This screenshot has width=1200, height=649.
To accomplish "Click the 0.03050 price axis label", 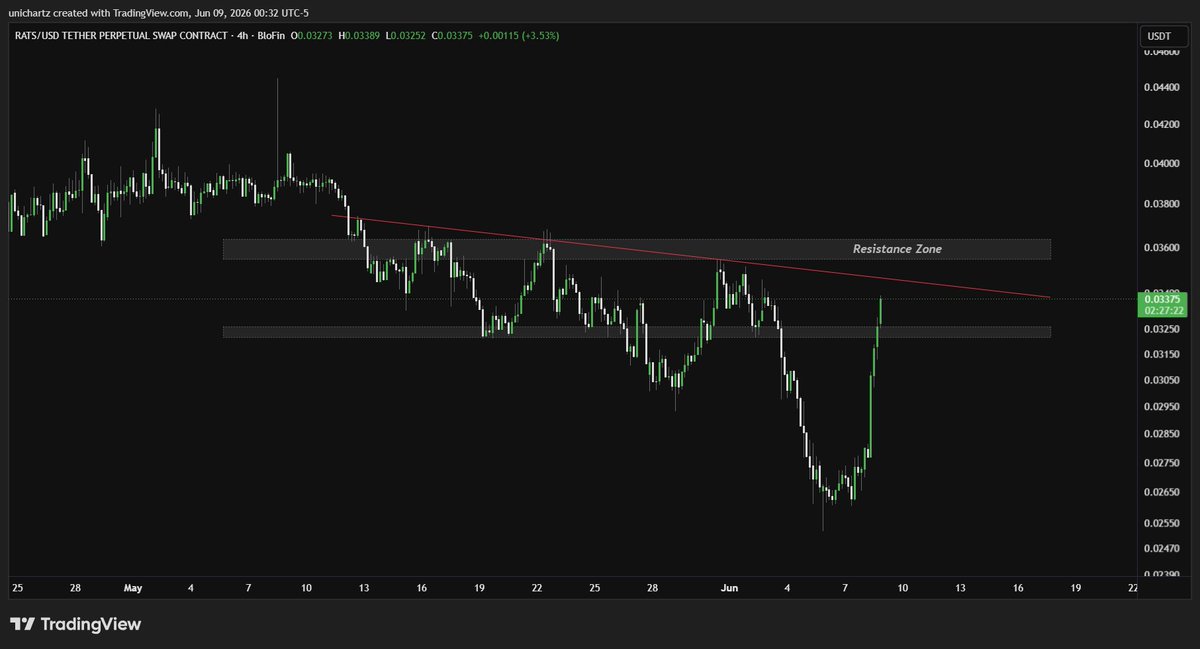I will coord(1163,380).
